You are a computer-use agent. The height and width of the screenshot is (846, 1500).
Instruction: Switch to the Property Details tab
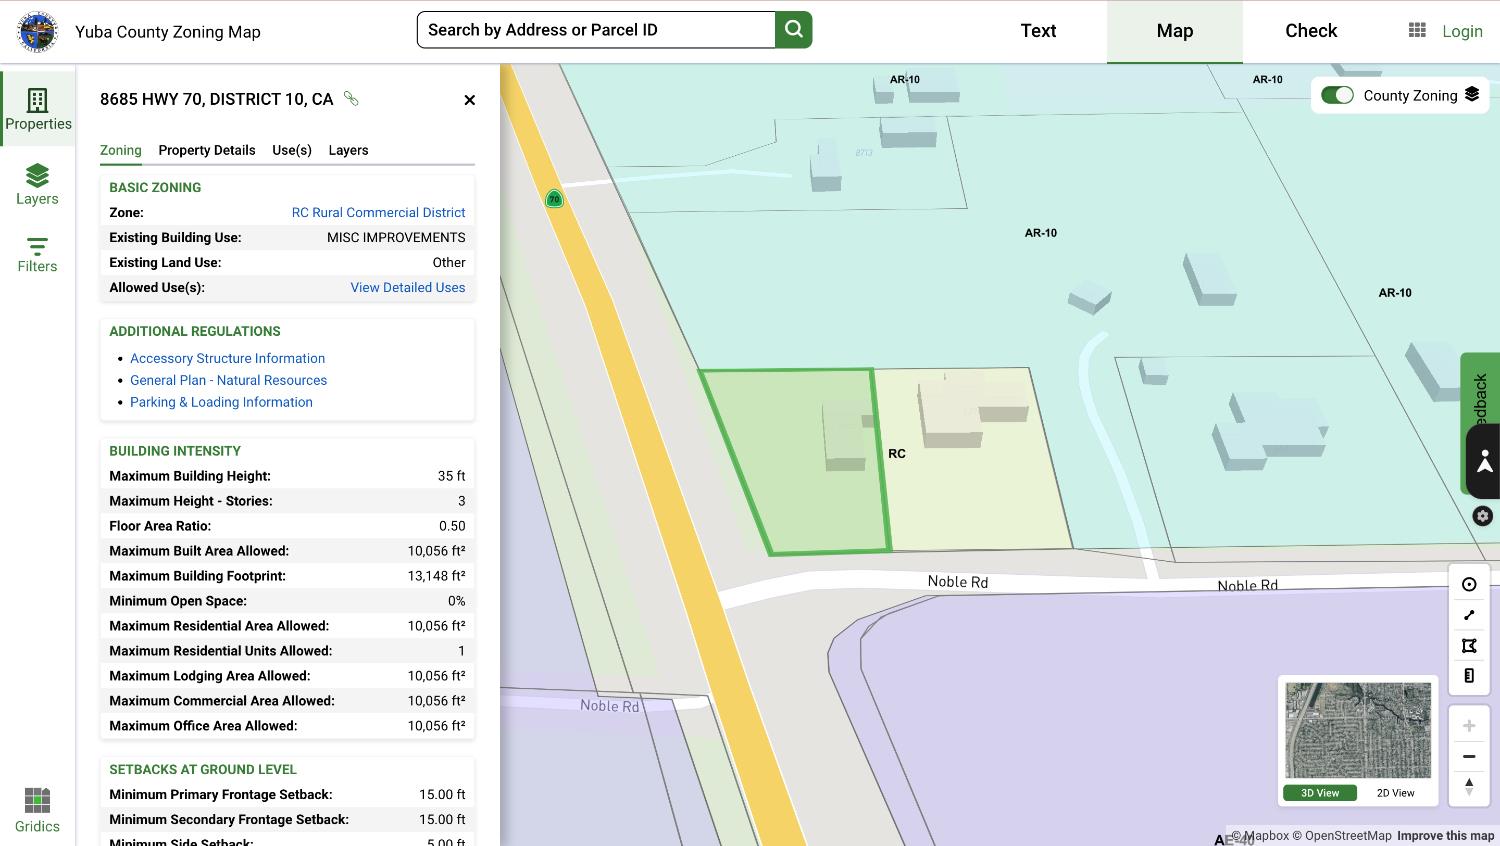coord(207,150)
